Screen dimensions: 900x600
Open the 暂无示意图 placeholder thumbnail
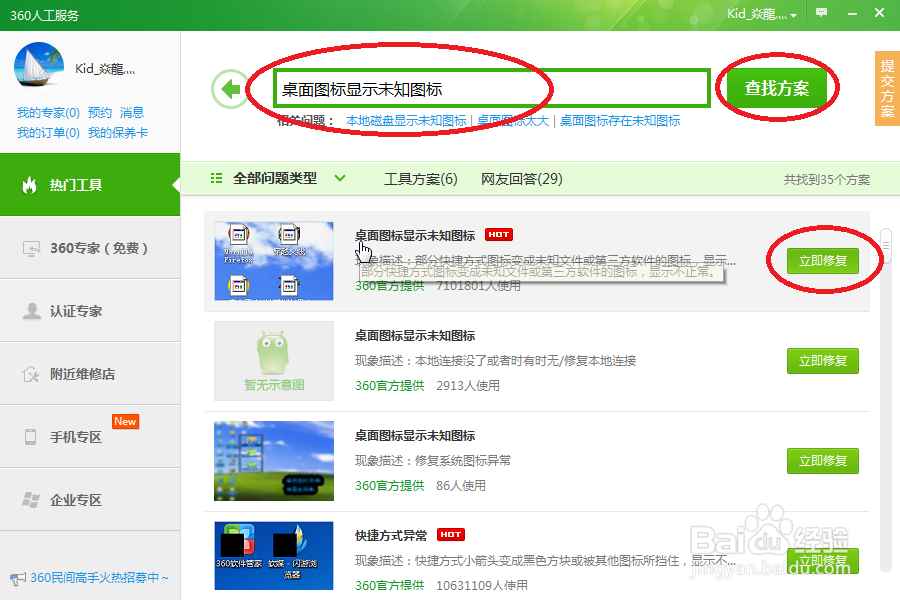(x=274, y=361)
